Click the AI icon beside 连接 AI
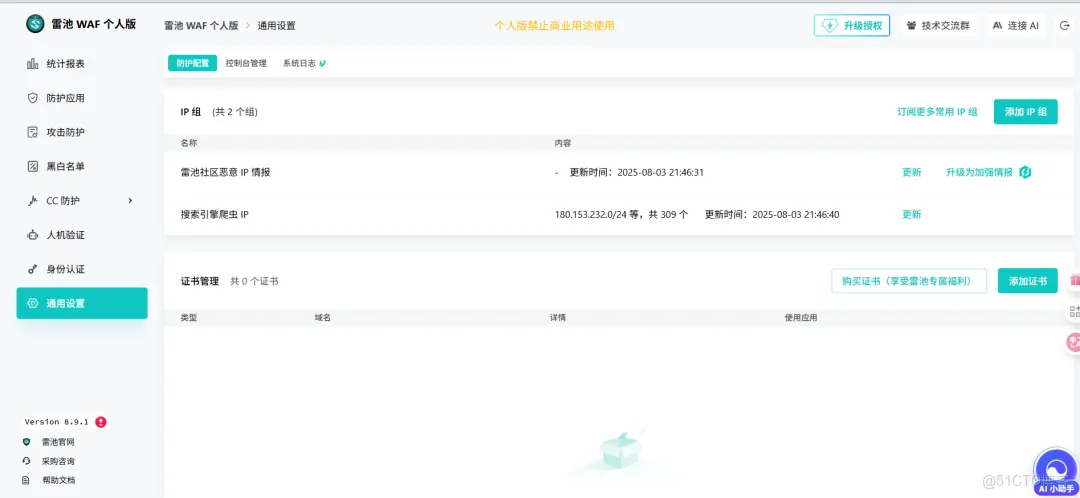This screenshot has height=498, width=1080. click(997, 25)
